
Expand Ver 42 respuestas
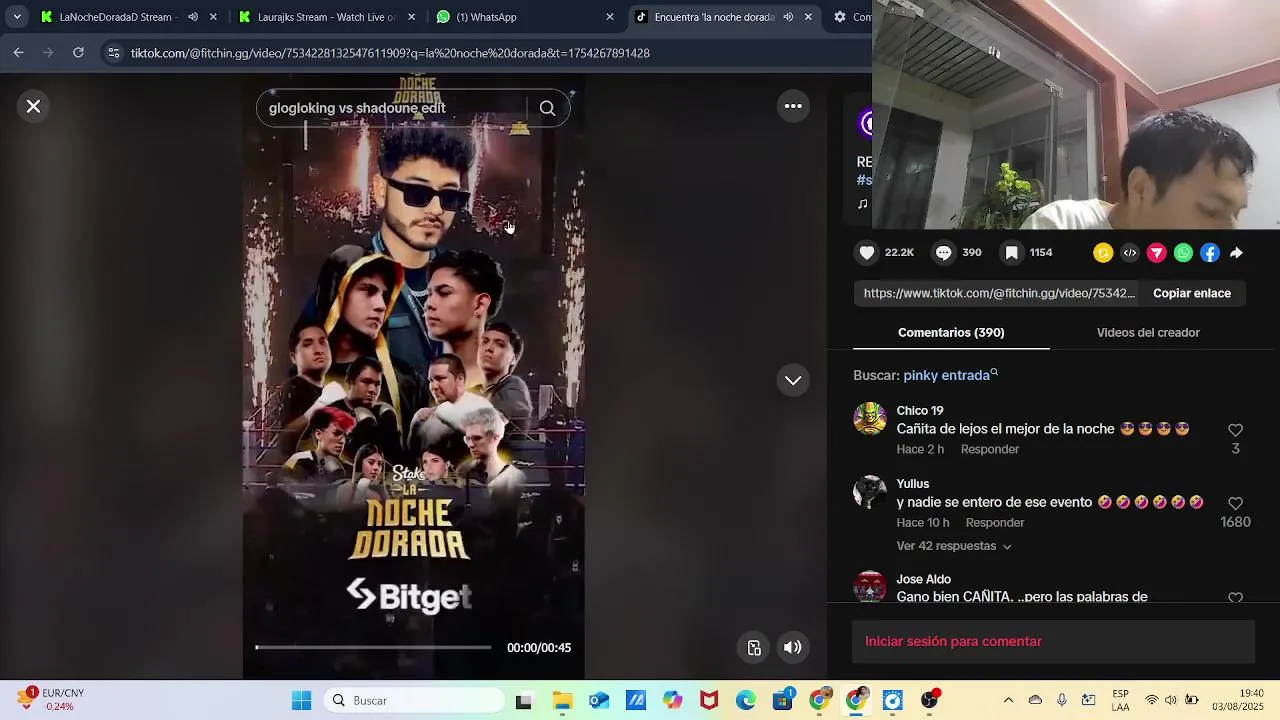954,546
